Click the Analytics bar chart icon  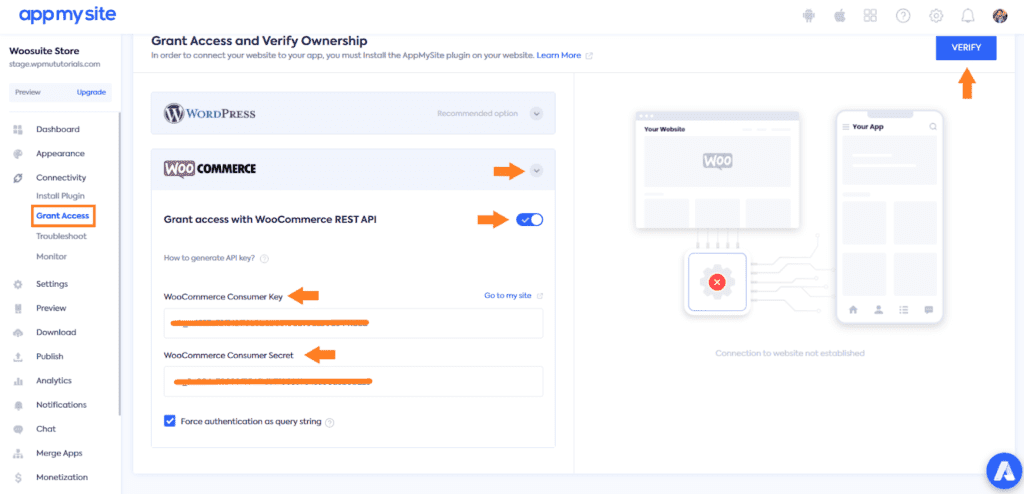point(18,381)
